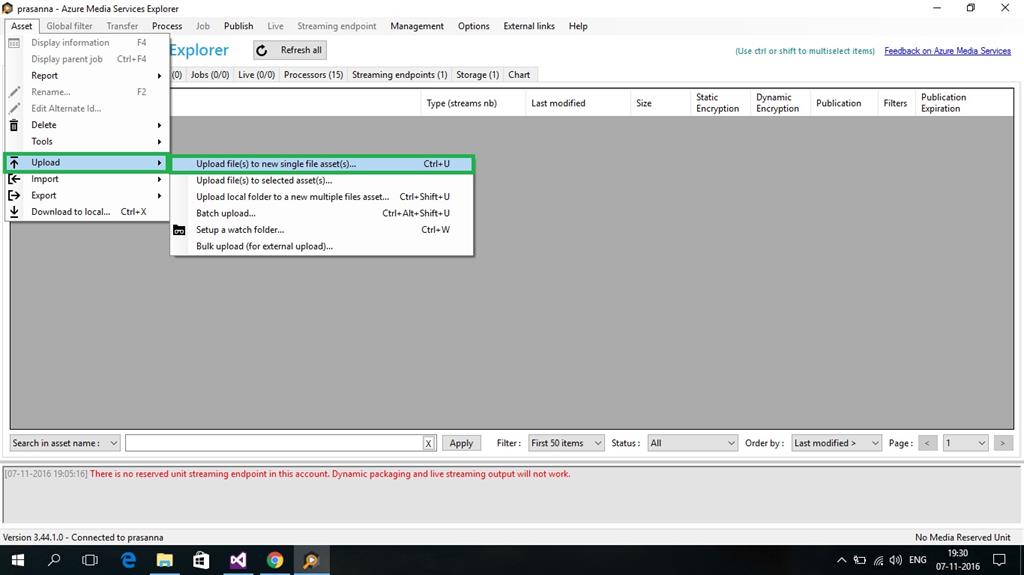
Task: Switch to the Processors (15) tab
Action: coord(313,74)
